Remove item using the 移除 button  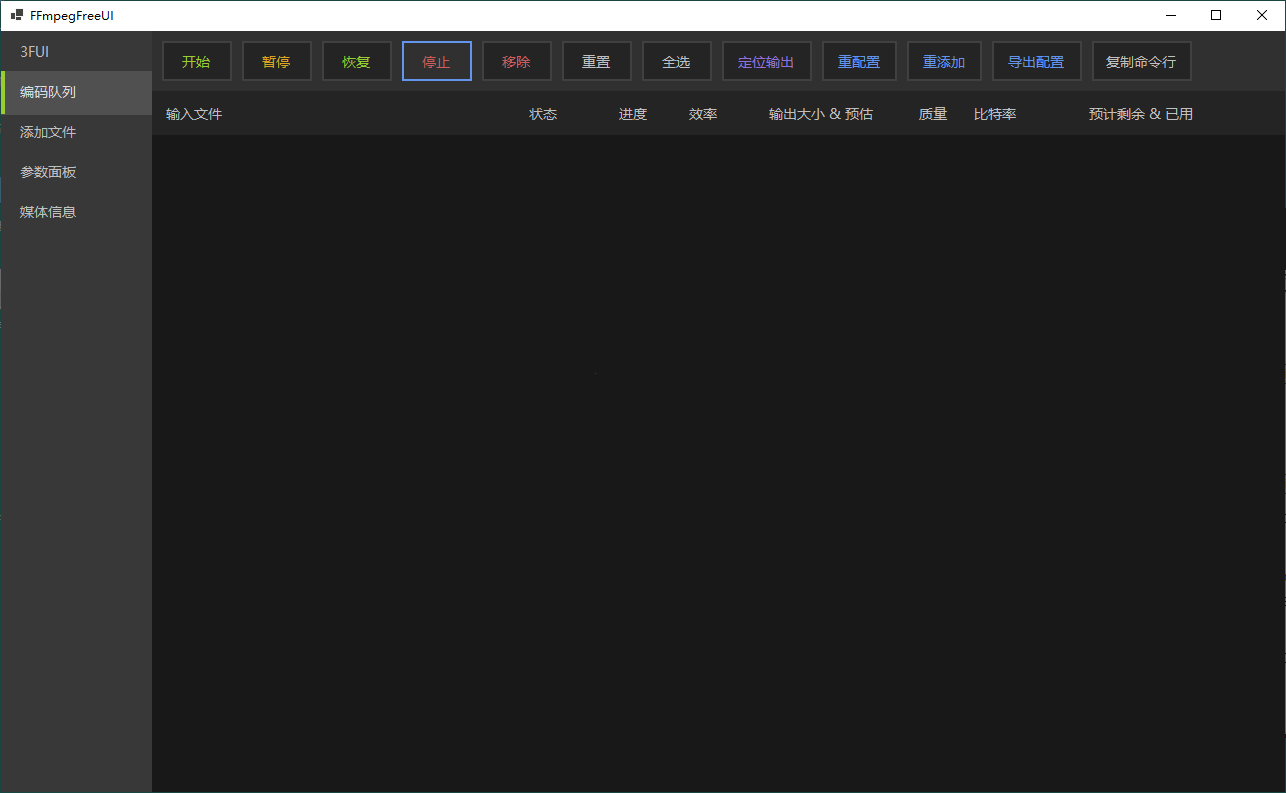click(516, 61)
